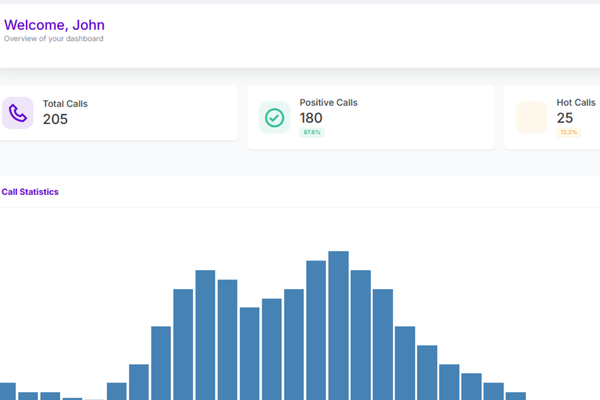Screen dimensions: 600x400
Task: Click the Positive Calls label
Action: [x=328, y=103]
